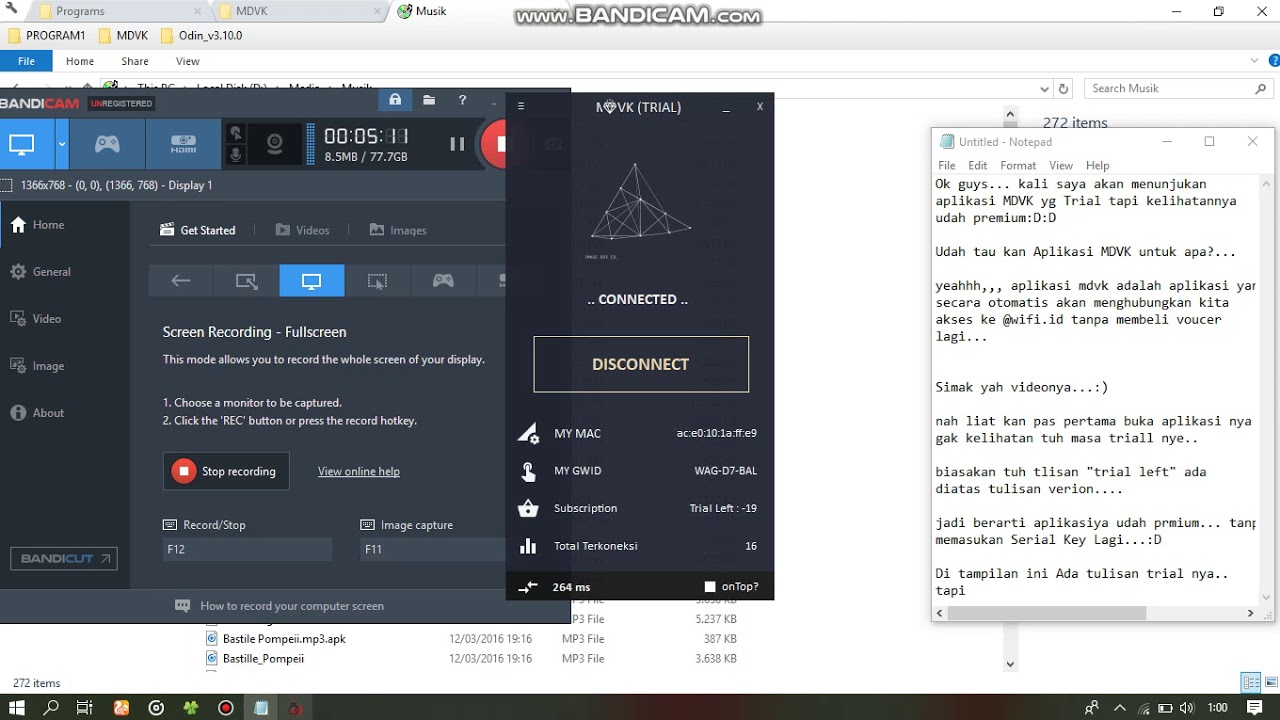Viewport: 1280px width, 720px height.
Task: Enable the onTop? checkbox in MDVK
Action: tap(710, 587)
